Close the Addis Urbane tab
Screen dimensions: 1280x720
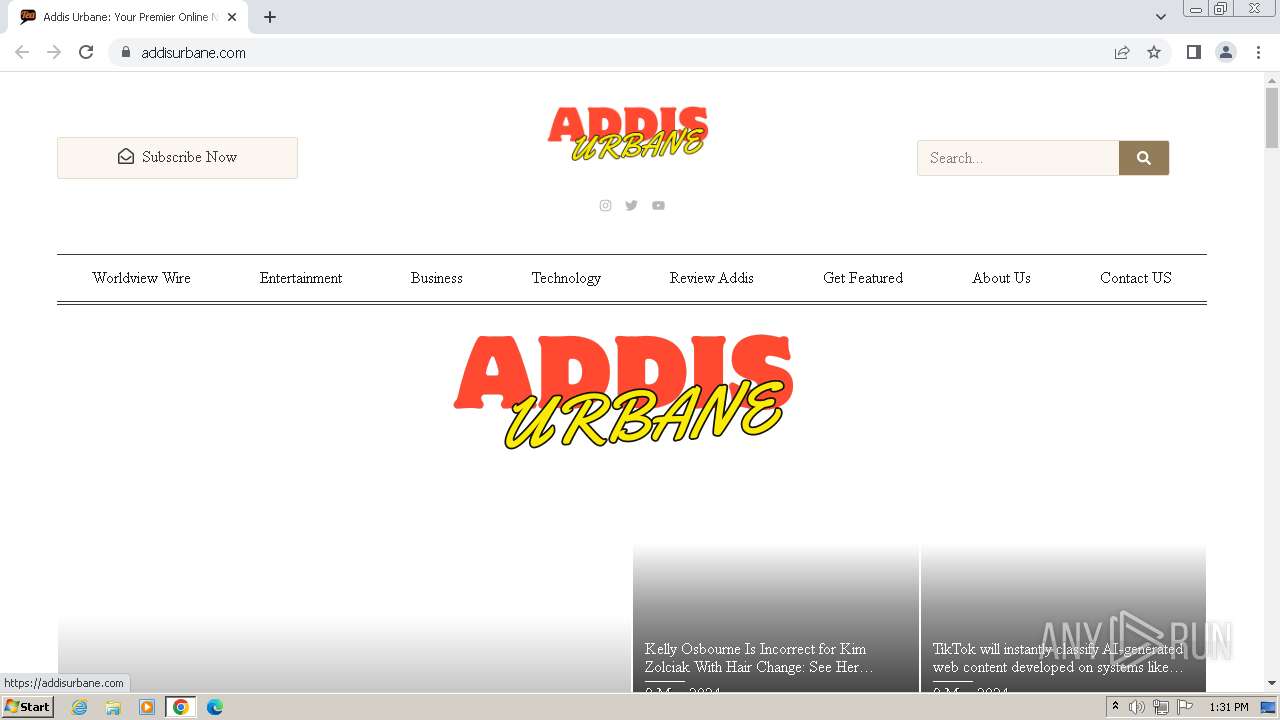tap(232, 17)
